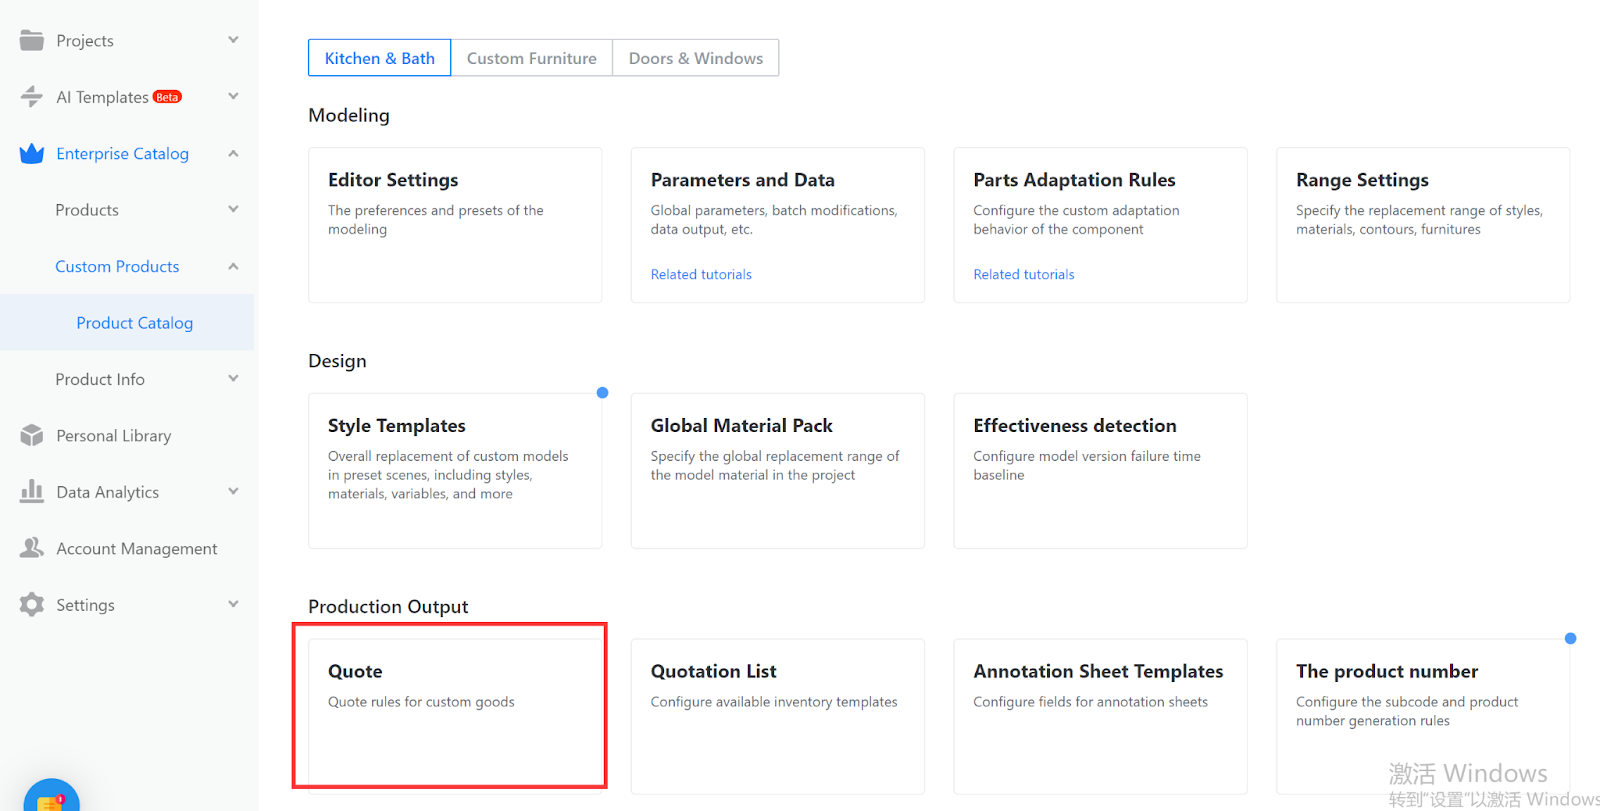1600x811 pixels.
Task: Switch to the Doors & Windows tab
Action: [x=695, y=58]
